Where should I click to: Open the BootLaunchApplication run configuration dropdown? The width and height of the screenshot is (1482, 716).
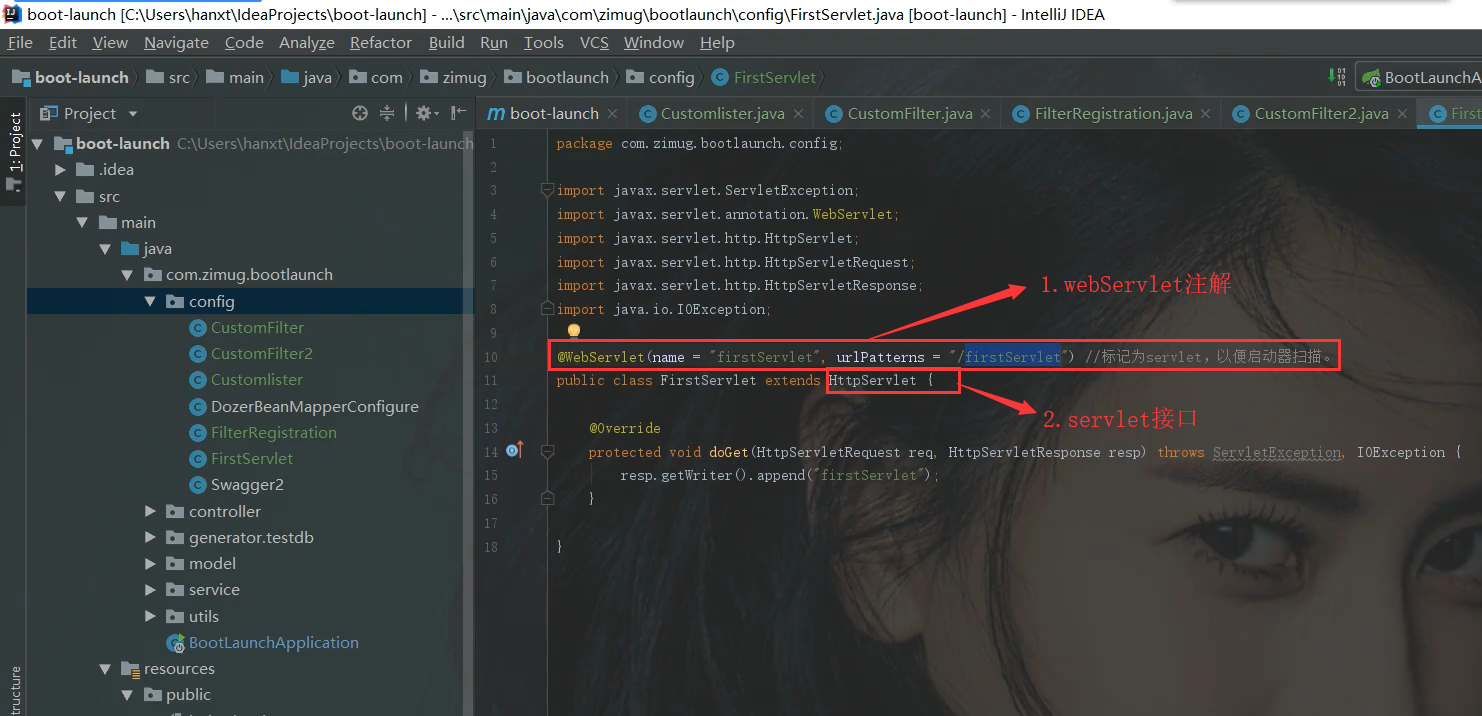tap(1420, 77)
